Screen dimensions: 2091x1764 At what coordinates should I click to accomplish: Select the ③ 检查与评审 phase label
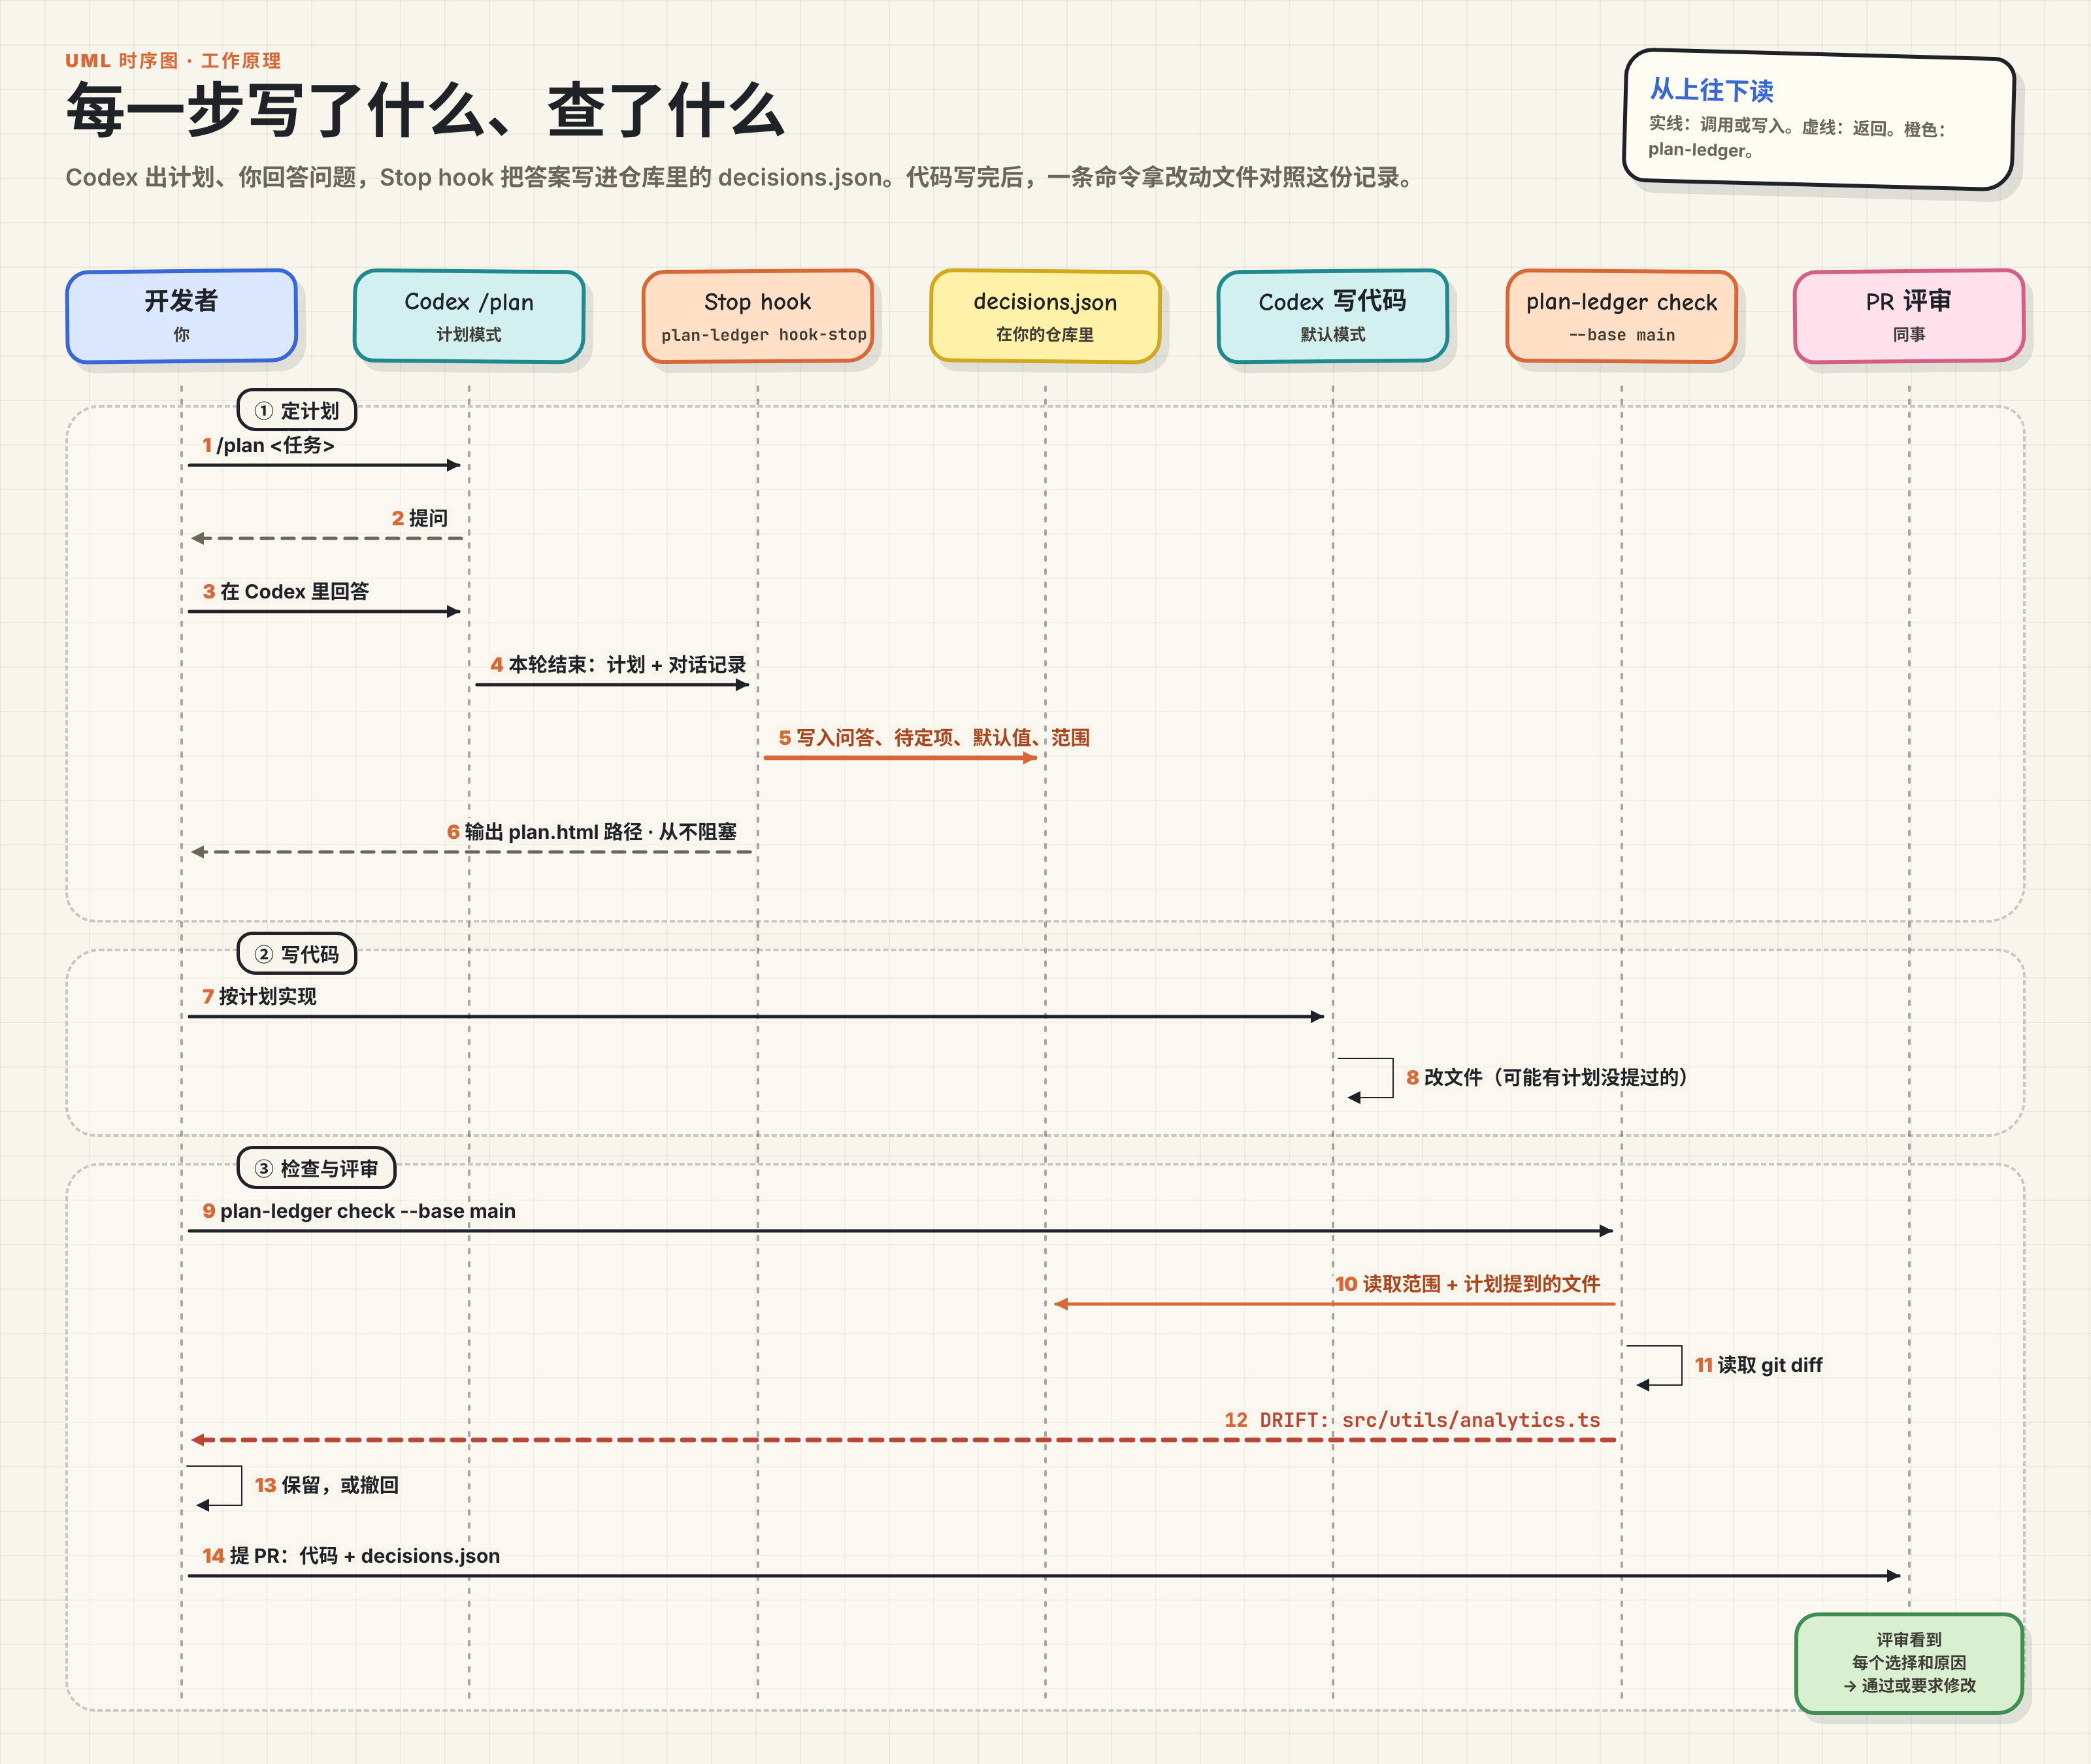[316, 1168]
